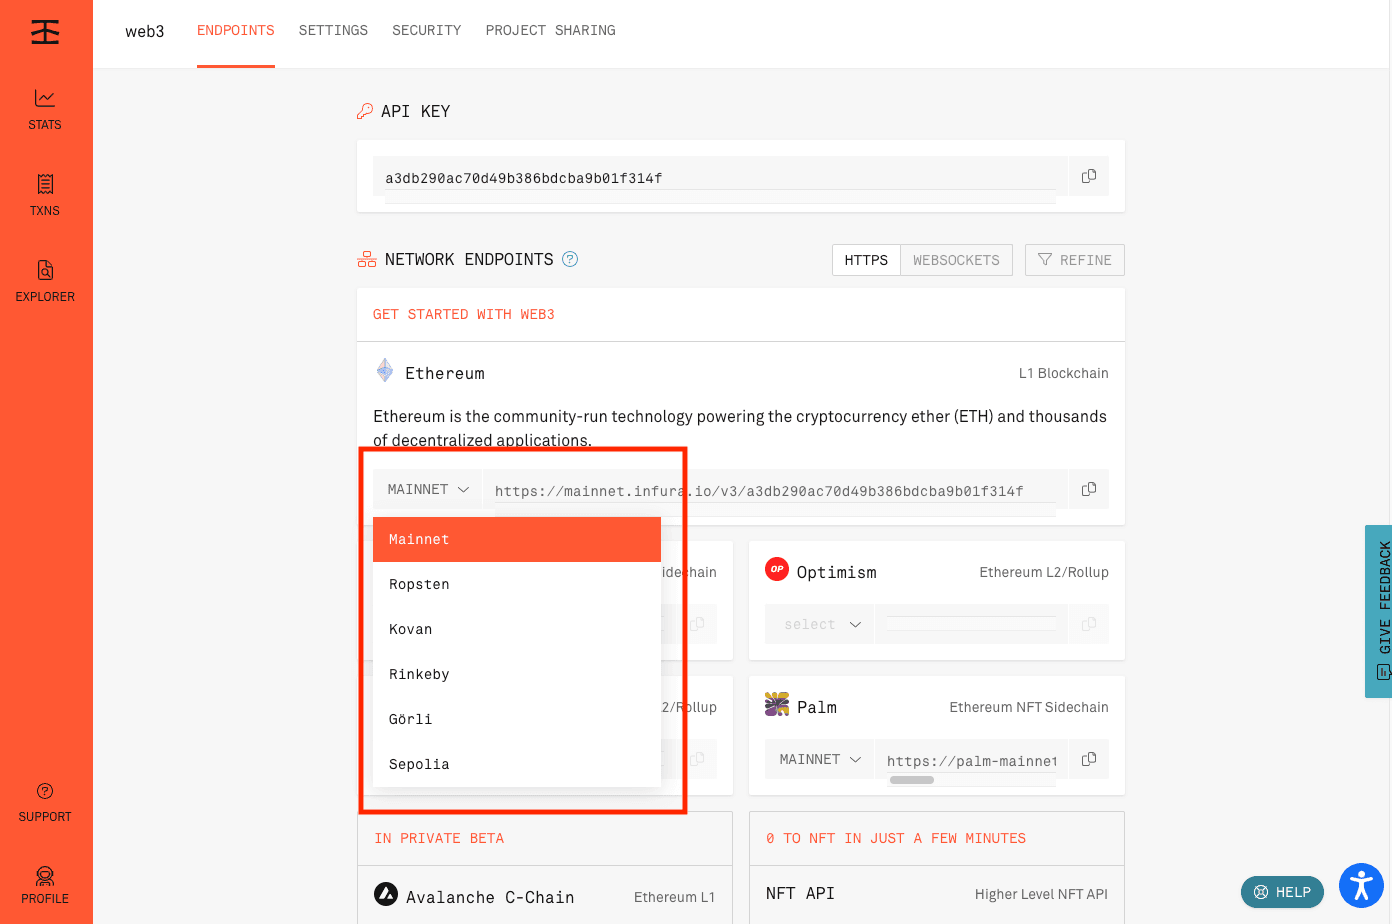The width and height of the screenshot is (1392, 924).
Task: Click the Avalanche C-Chain logo icon
Action: (x=386, y=894)
